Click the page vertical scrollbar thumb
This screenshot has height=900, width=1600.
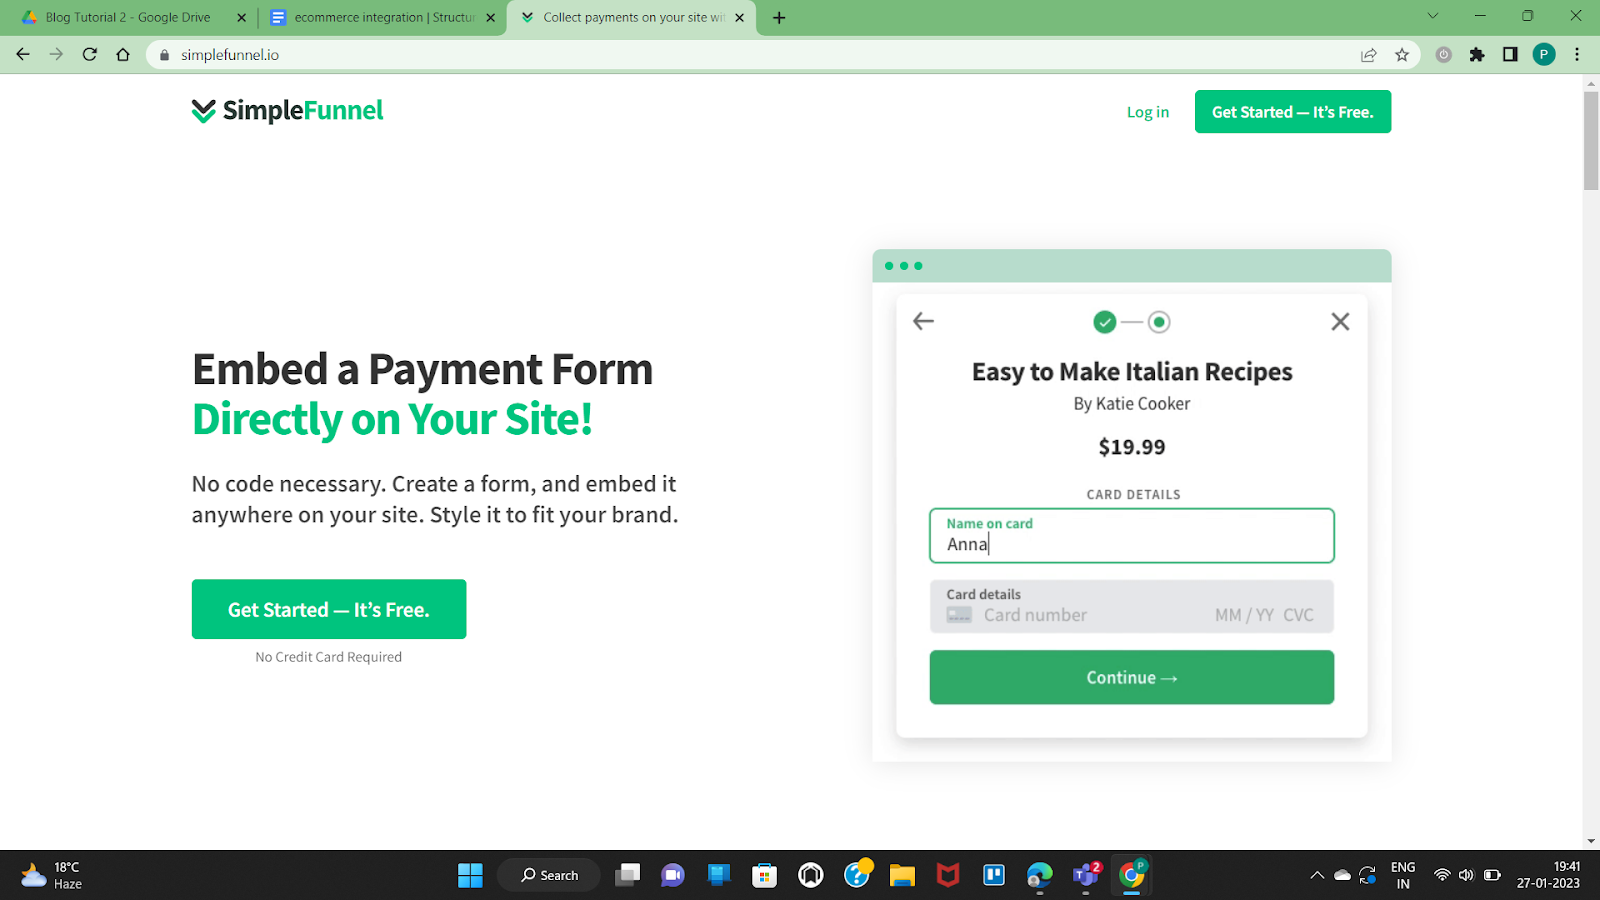[1591, 140]
